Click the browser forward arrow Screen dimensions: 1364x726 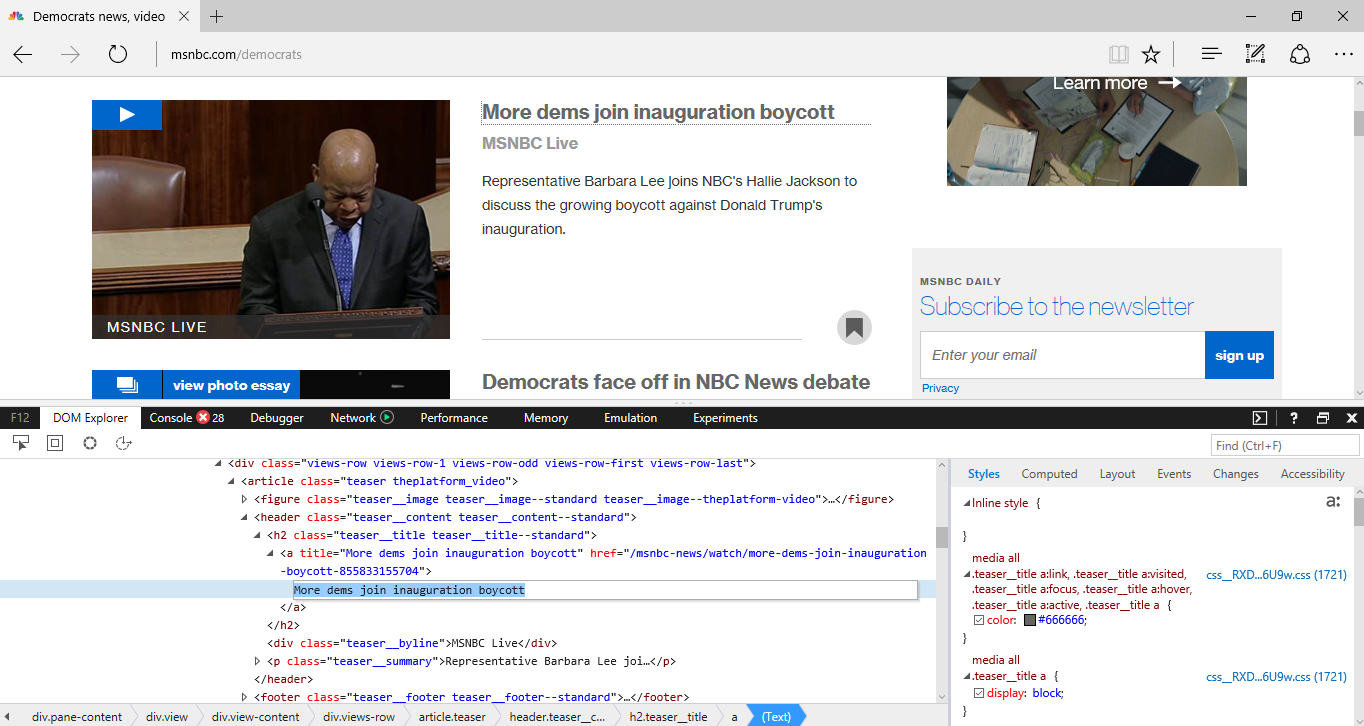tap(70, 54)
